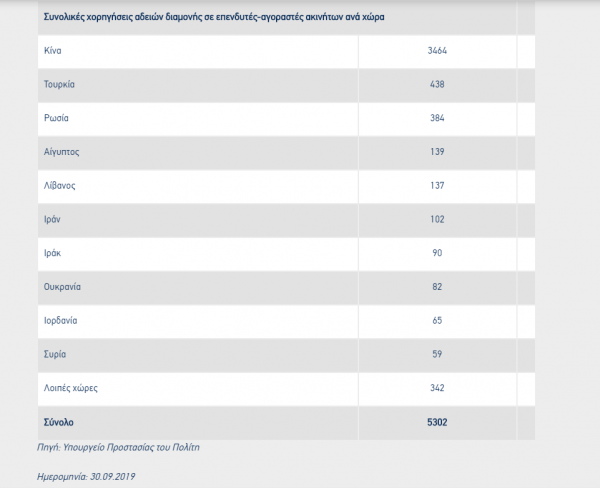Image resolution: width=600 pixels, height=488 pixels.
Task: Click the number 139
Action: (x=436, y=152)
